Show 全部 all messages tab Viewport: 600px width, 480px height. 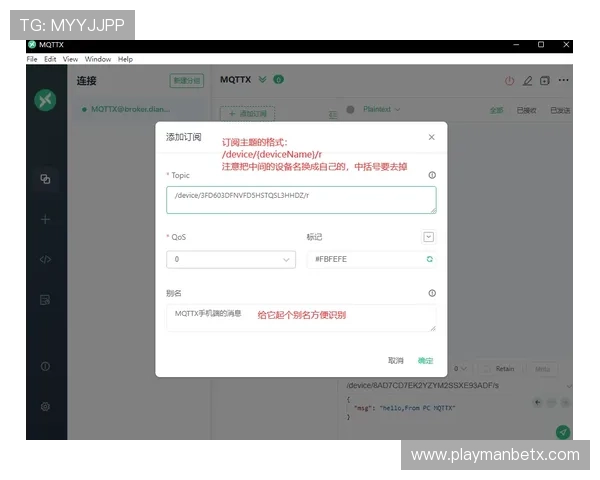(496, 110)
